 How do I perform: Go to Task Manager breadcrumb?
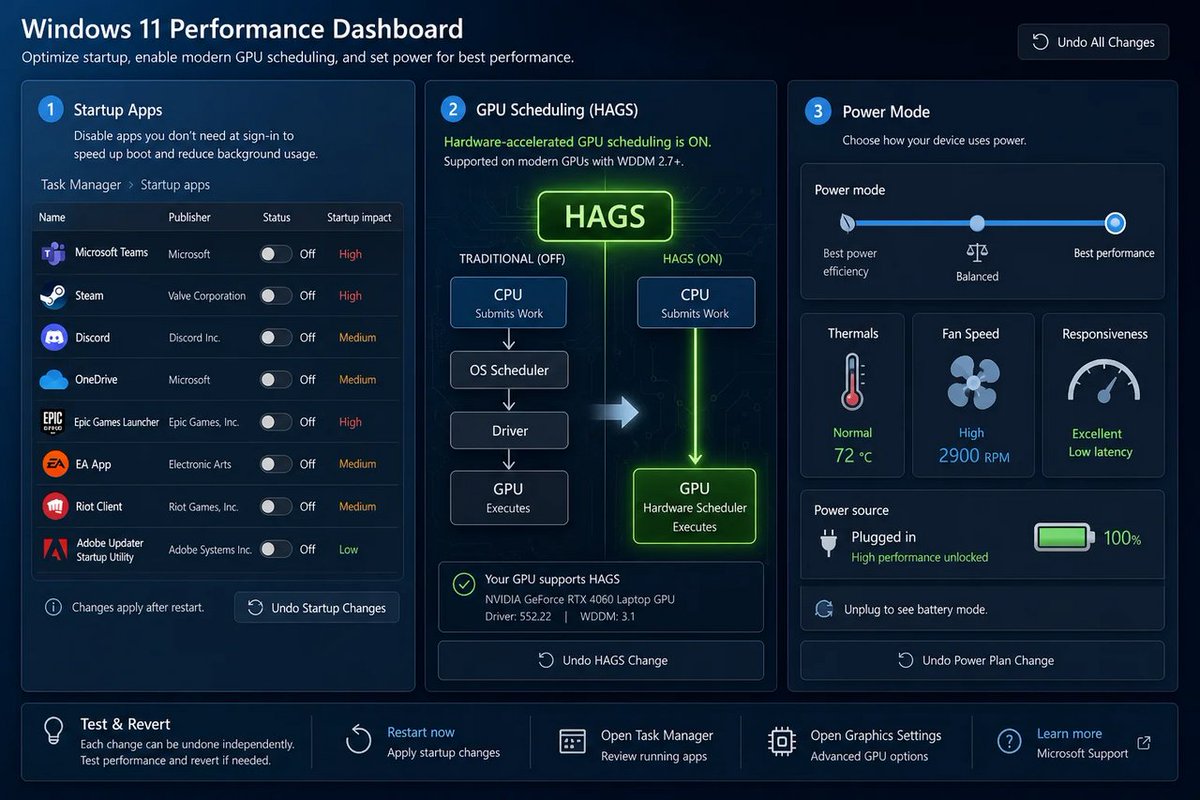(x=81, y=185)
